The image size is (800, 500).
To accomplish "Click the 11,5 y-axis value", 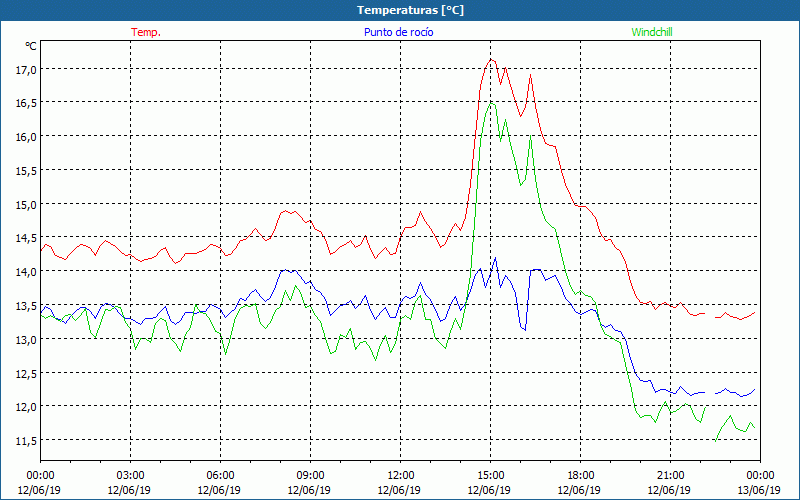I will click(26, 440).
